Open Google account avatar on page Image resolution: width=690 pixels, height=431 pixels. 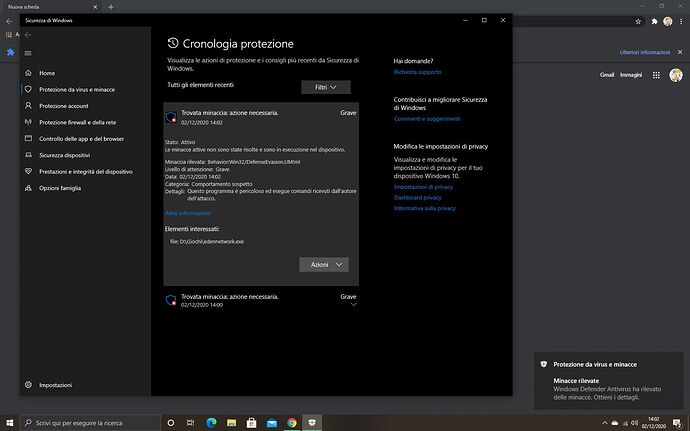676,75
